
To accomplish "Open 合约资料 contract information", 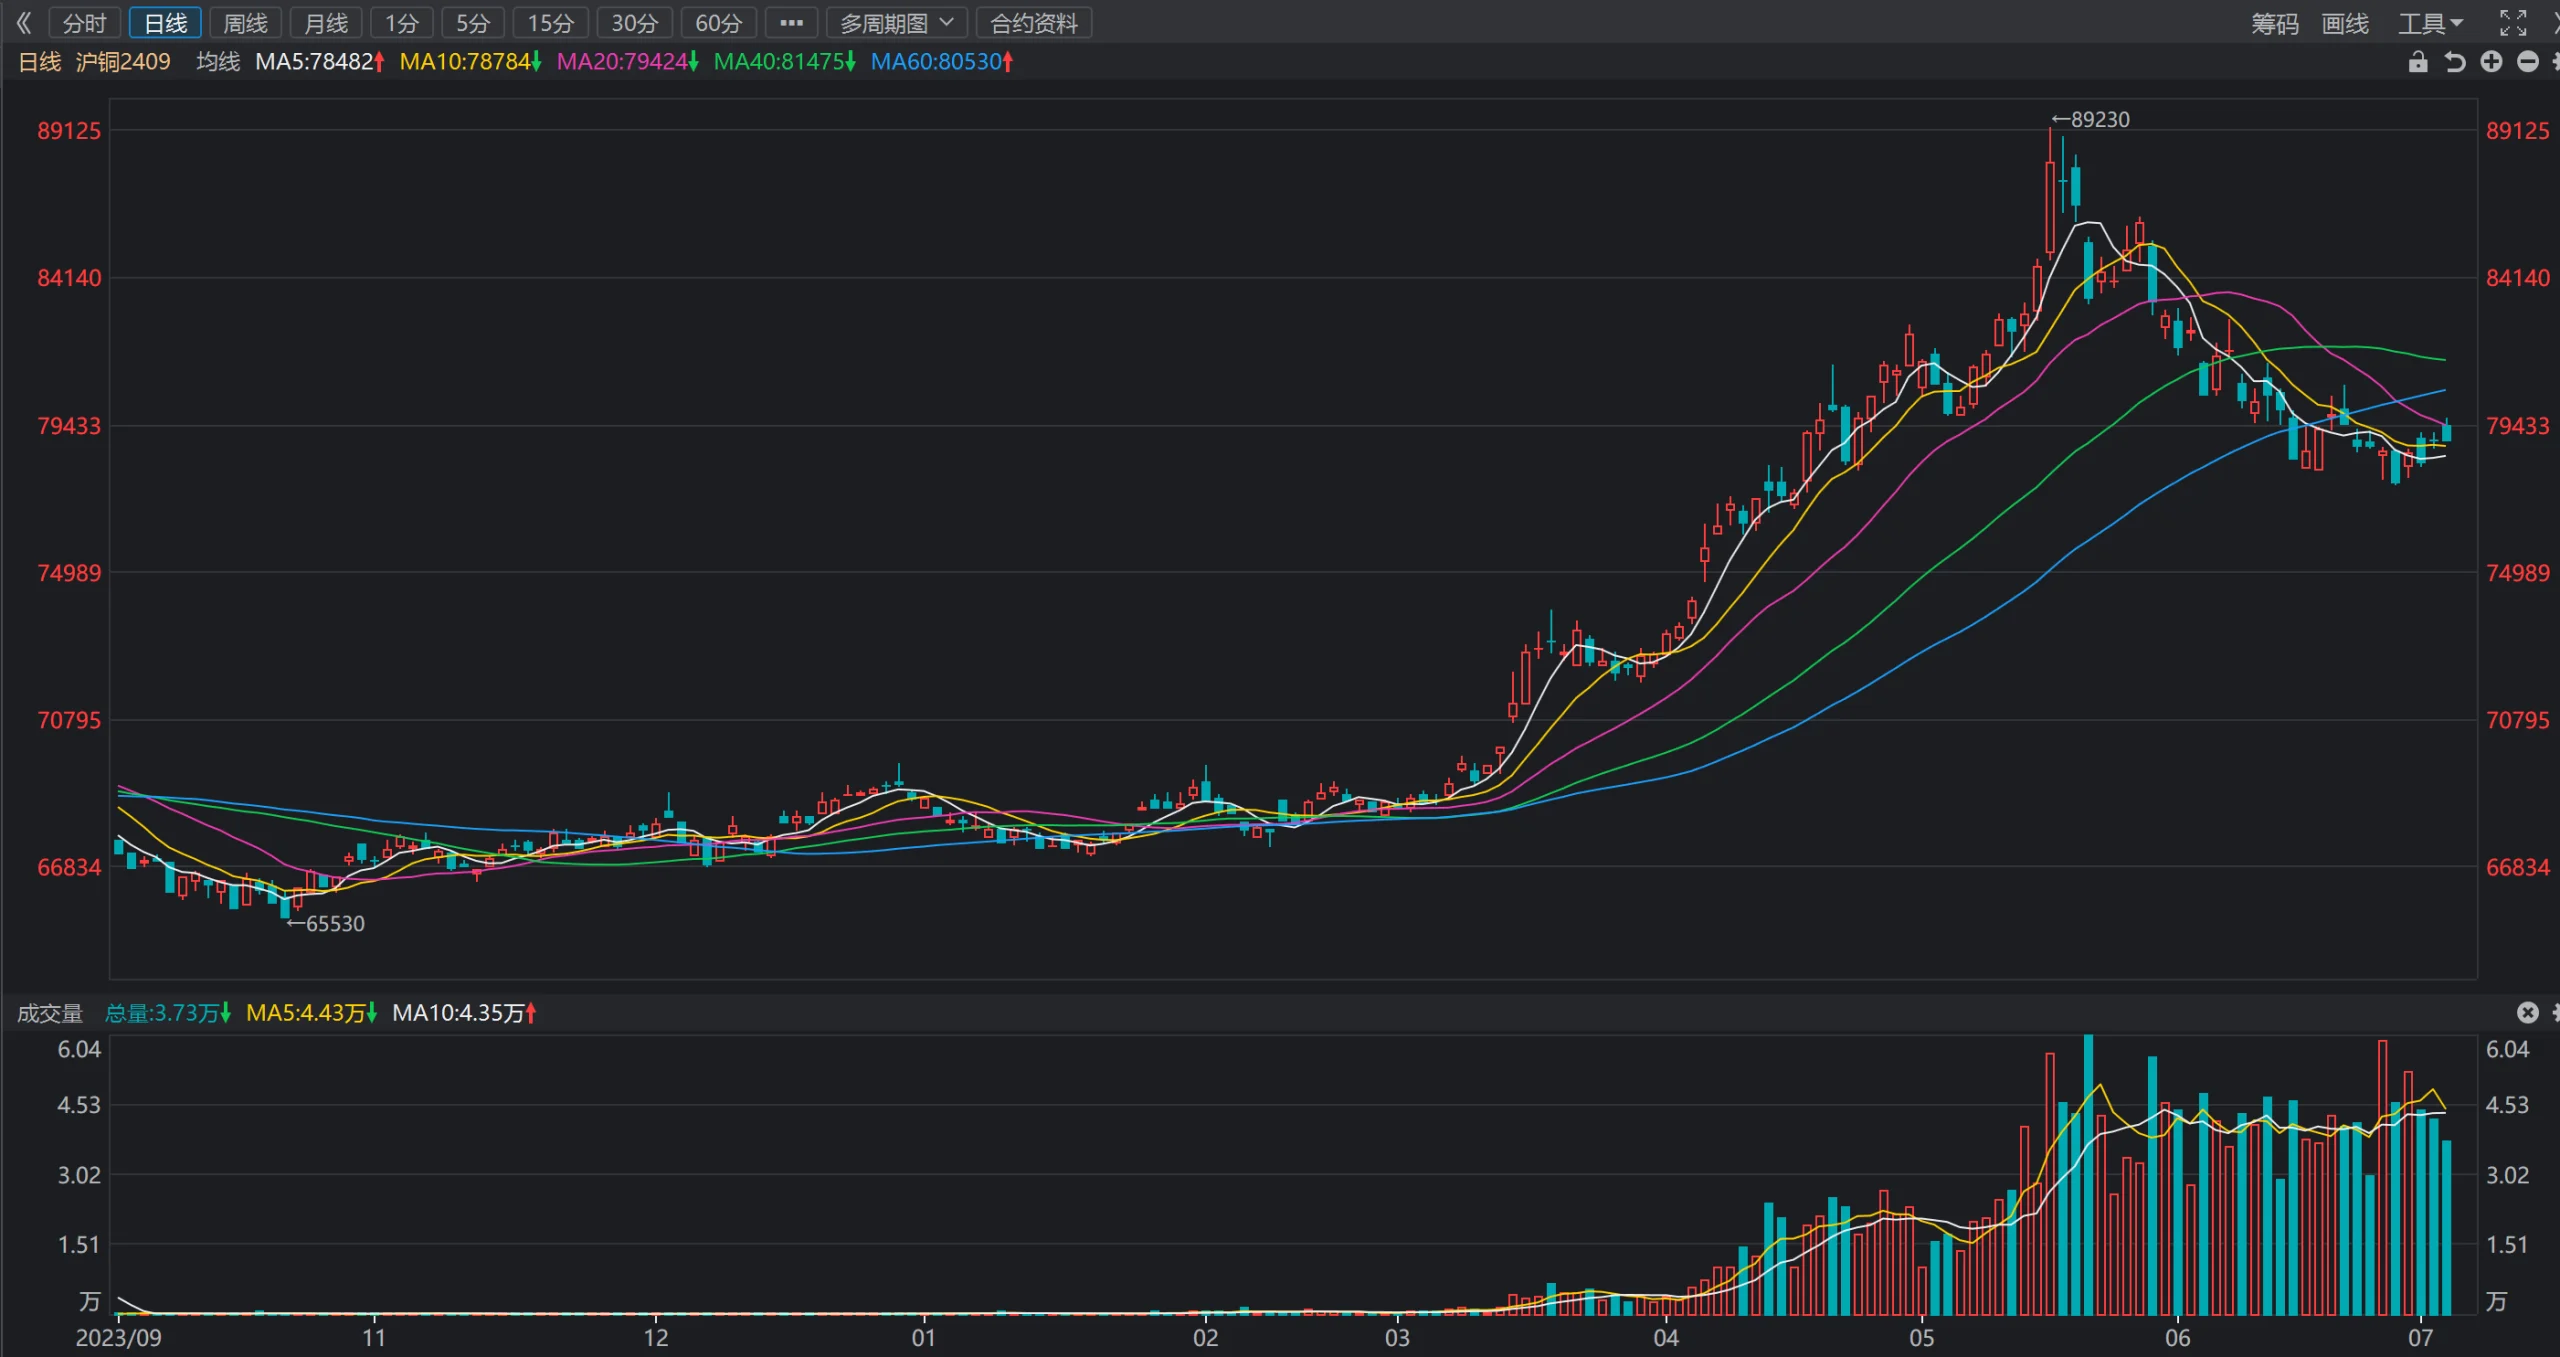I will pos(1034,23).
